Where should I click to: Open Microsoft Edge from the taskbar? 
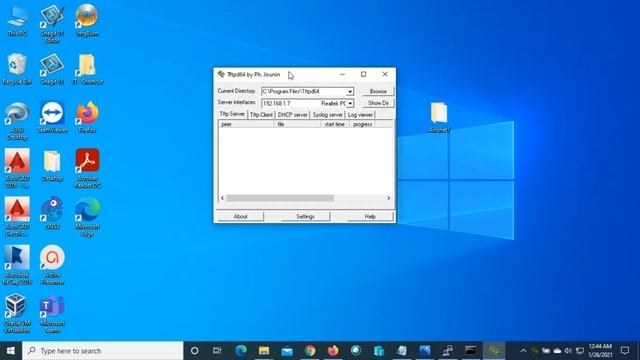pos(241,350)
